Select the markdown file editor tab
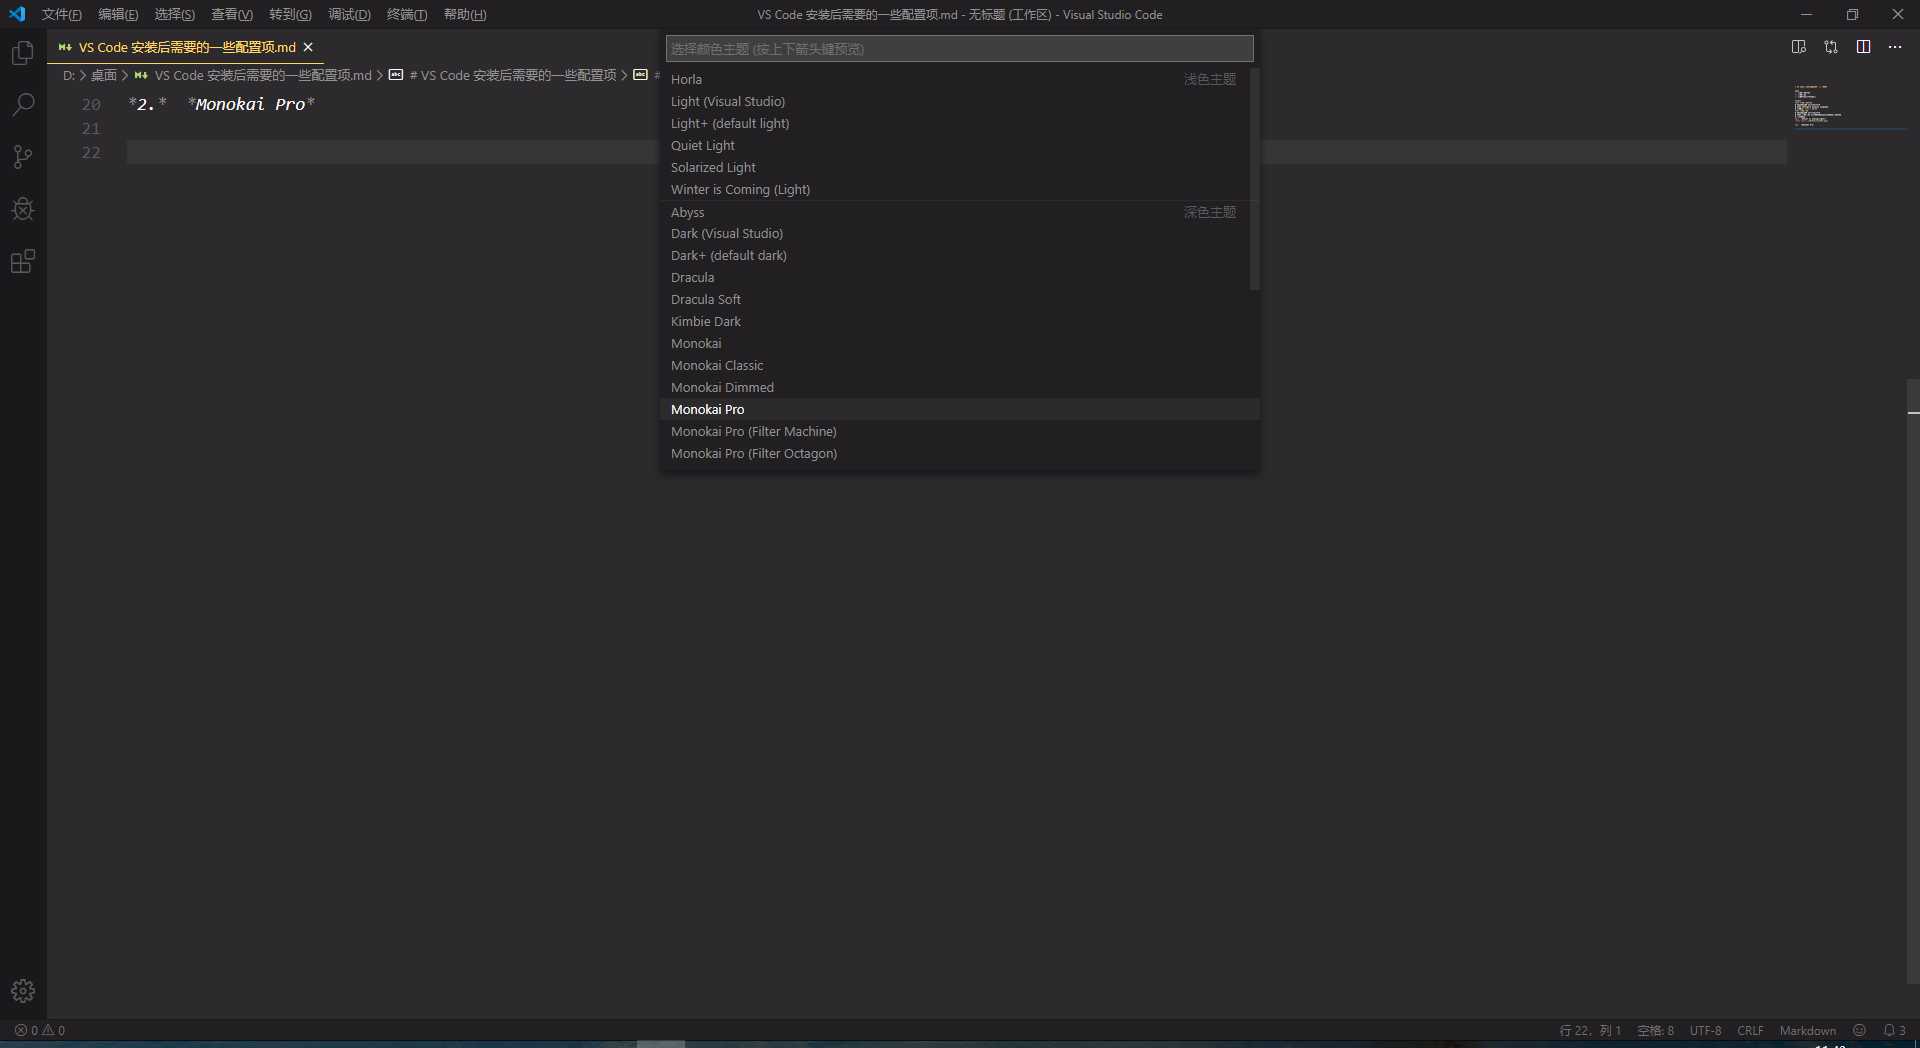The width and height of the screenshot is (1920, 1048). pyautogui.click(x=185, y=47)
